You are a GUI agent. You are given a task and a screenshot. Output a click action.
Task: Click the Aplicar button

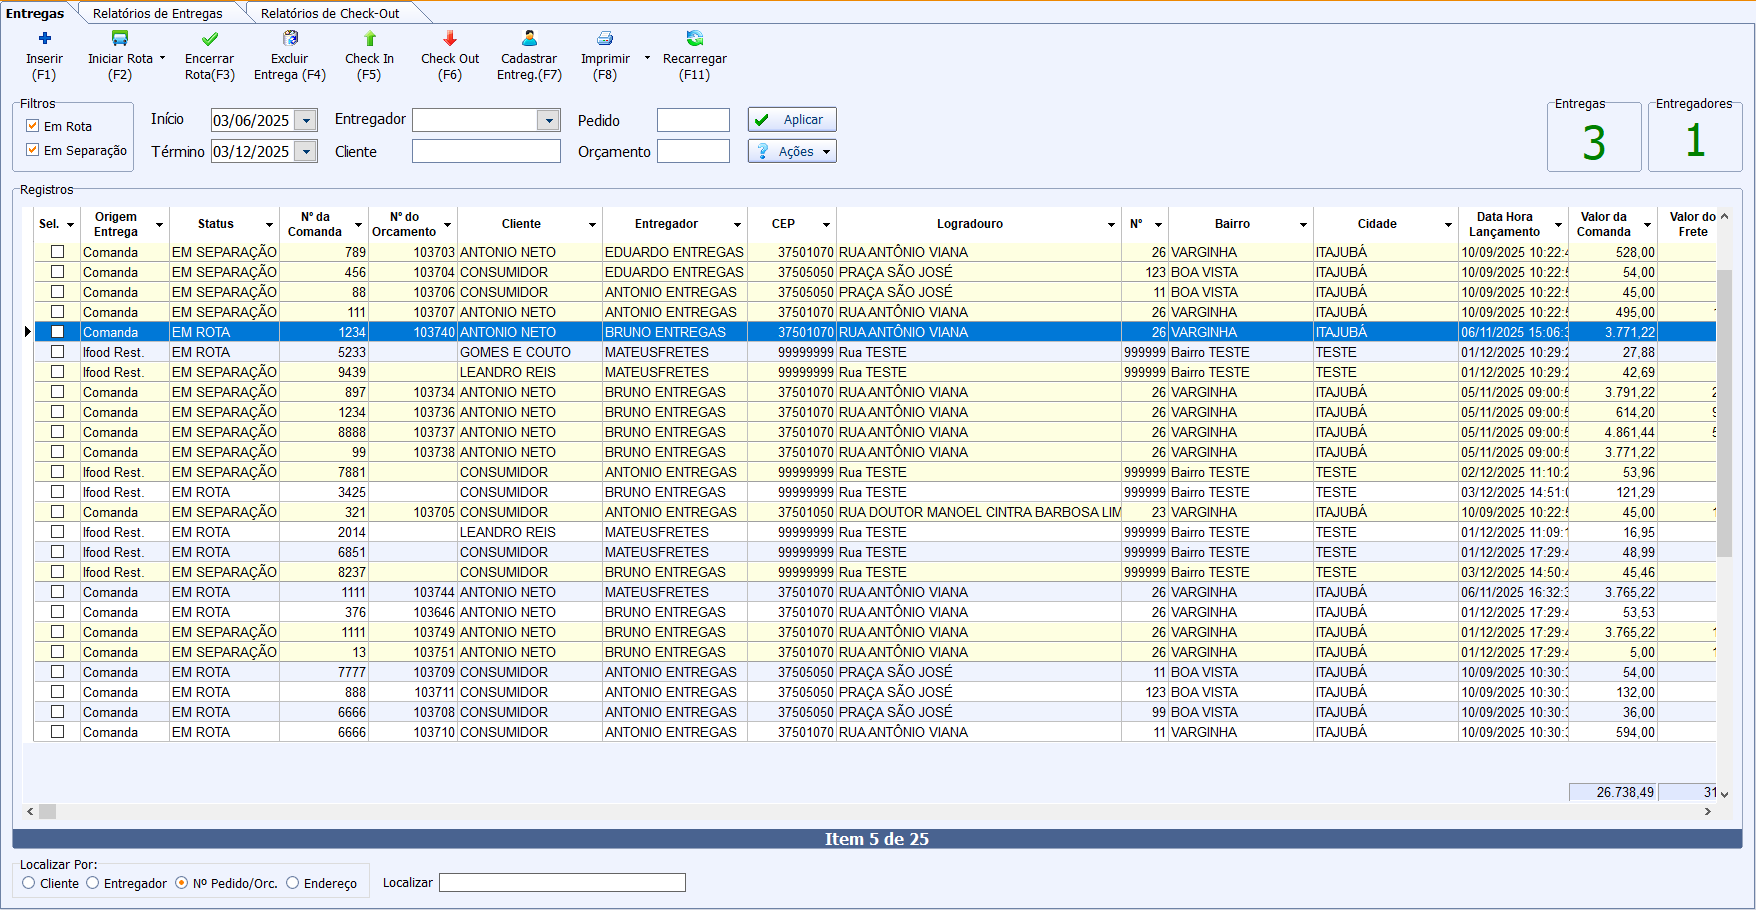coord(792,120)
